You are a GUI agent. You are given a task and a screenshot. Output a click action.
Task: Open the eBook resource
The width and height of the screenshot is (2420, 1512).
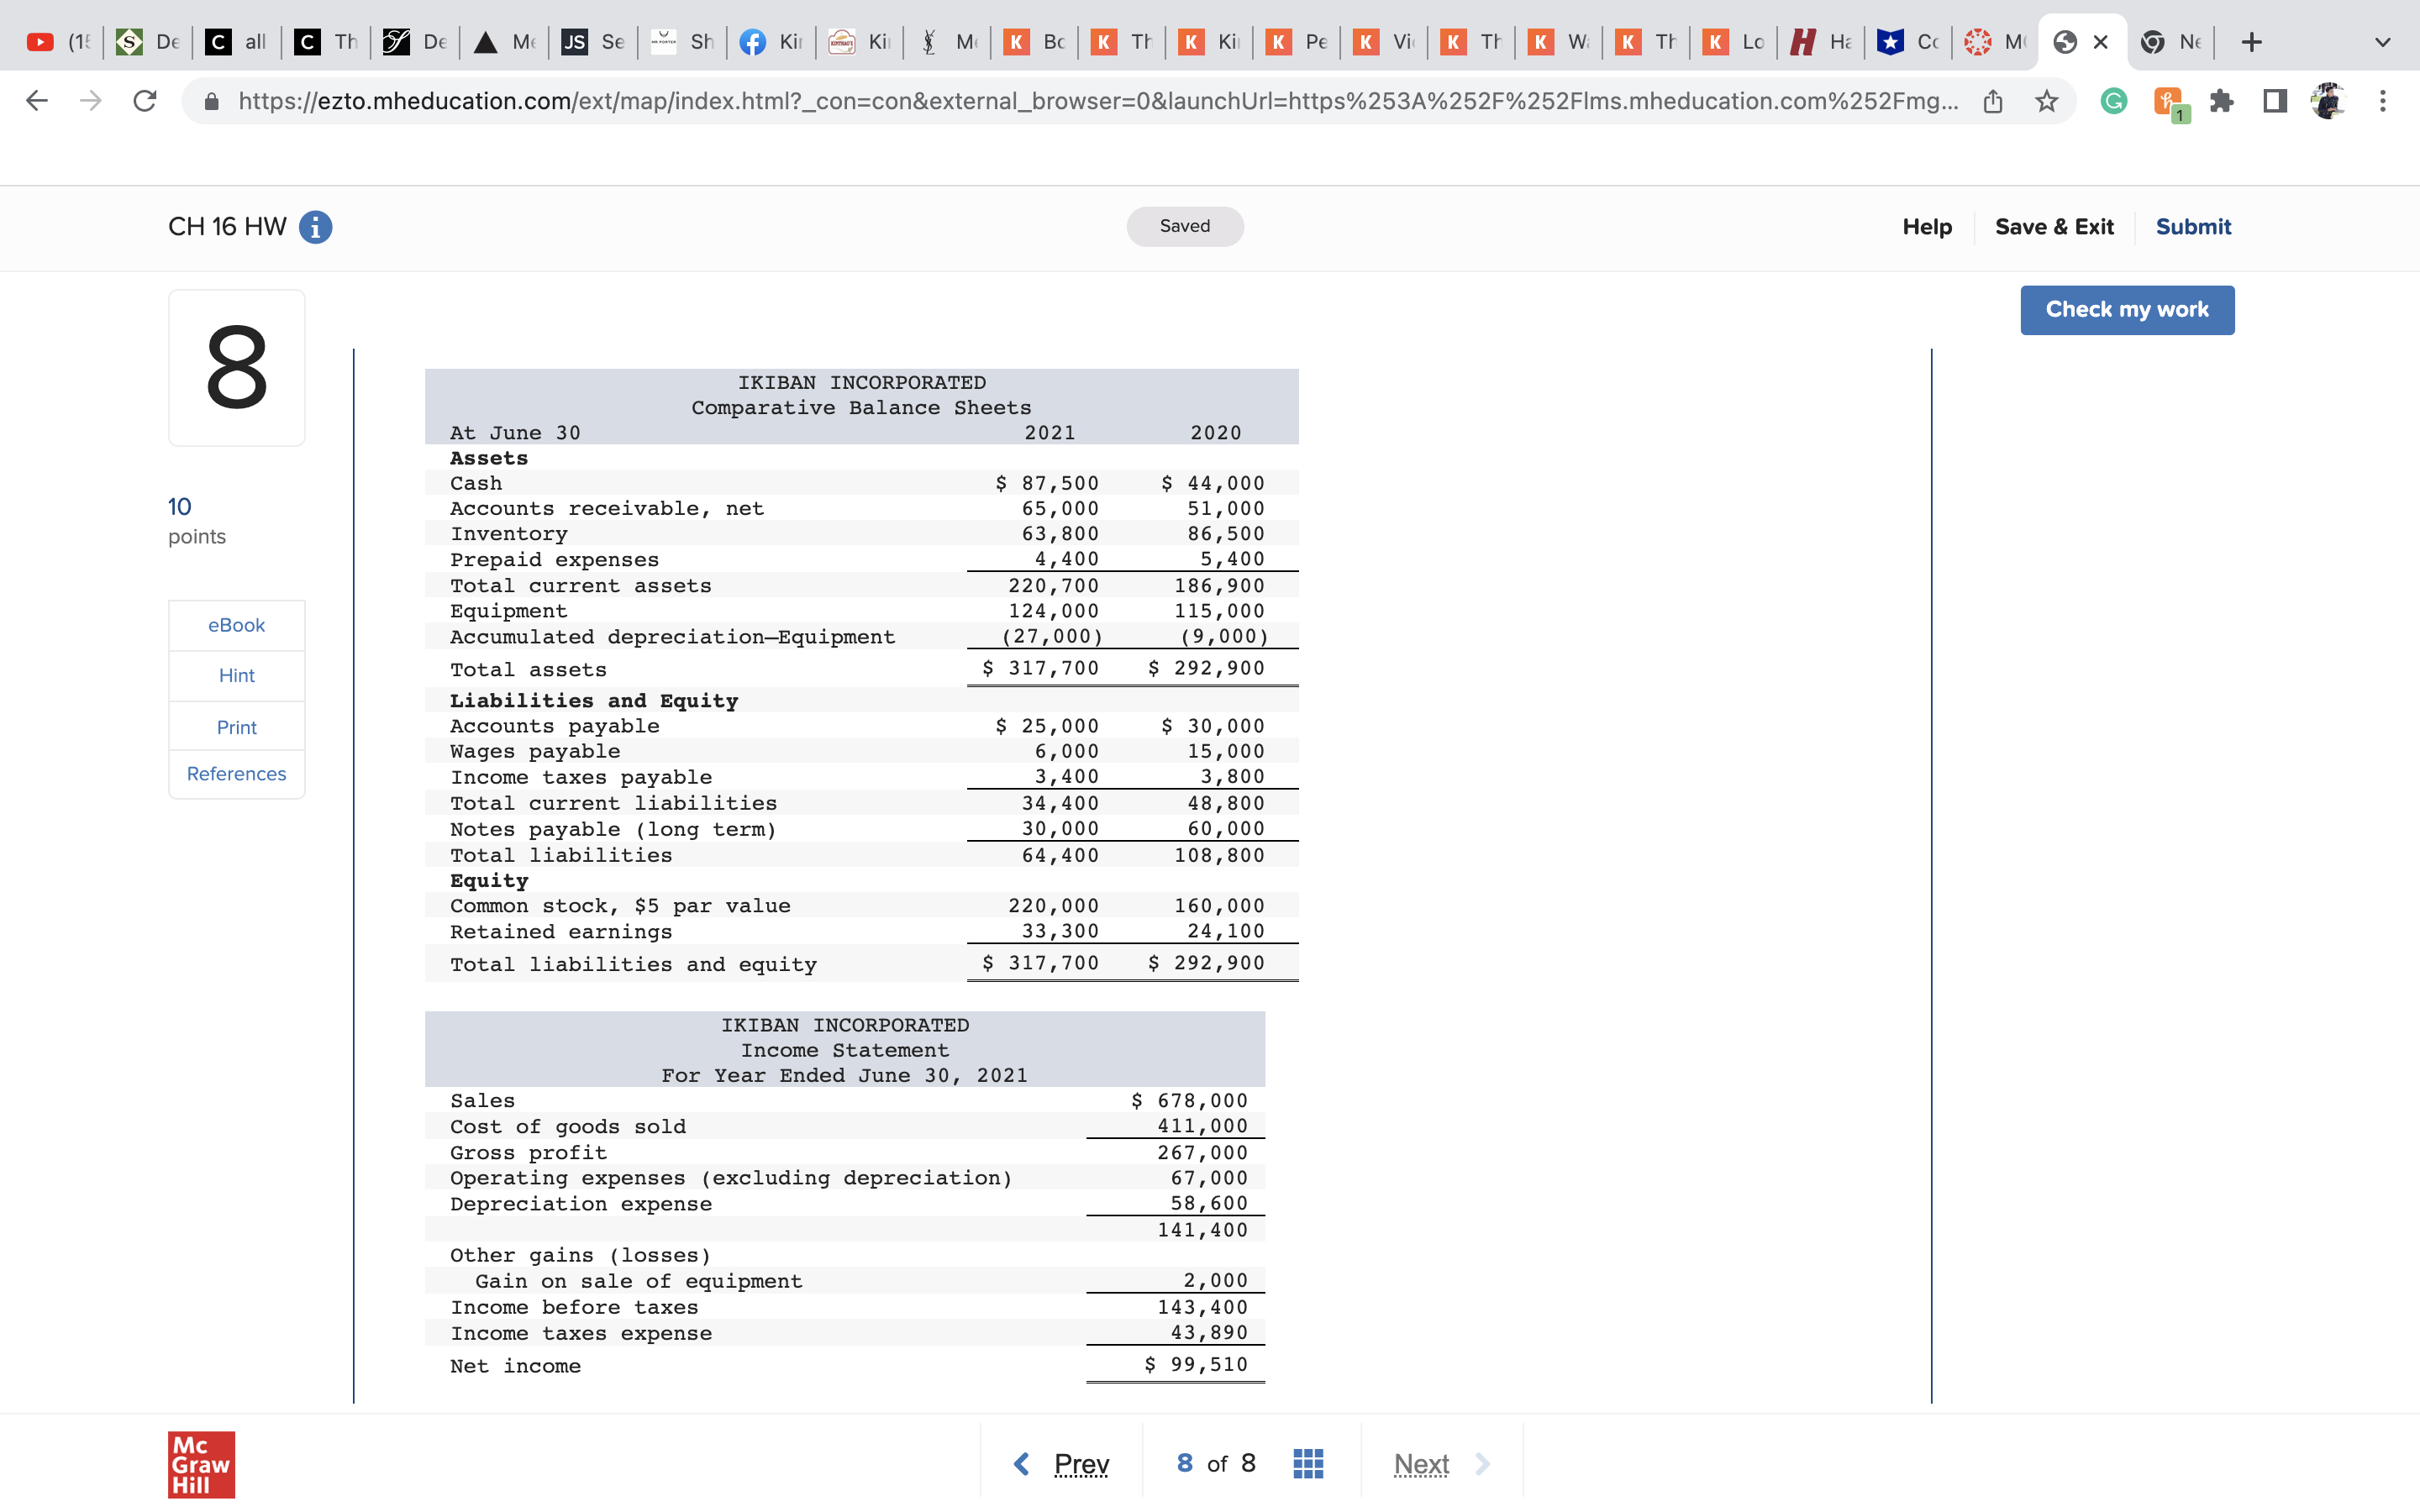(236, 625)
